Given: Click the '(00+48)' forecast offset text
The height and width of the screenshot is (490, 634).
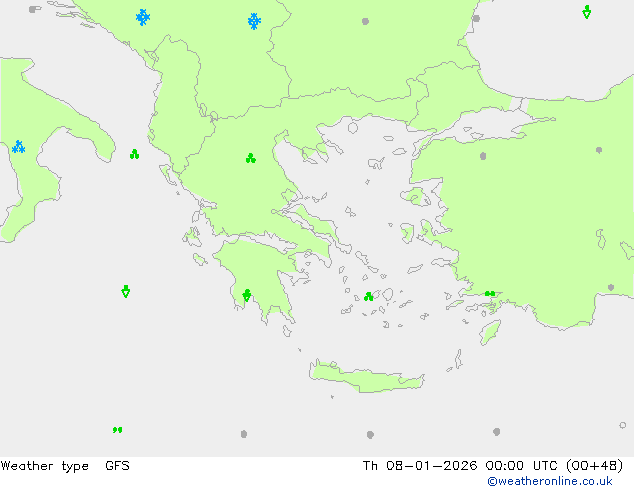Looking at the screenshot, I should point(594,466).
